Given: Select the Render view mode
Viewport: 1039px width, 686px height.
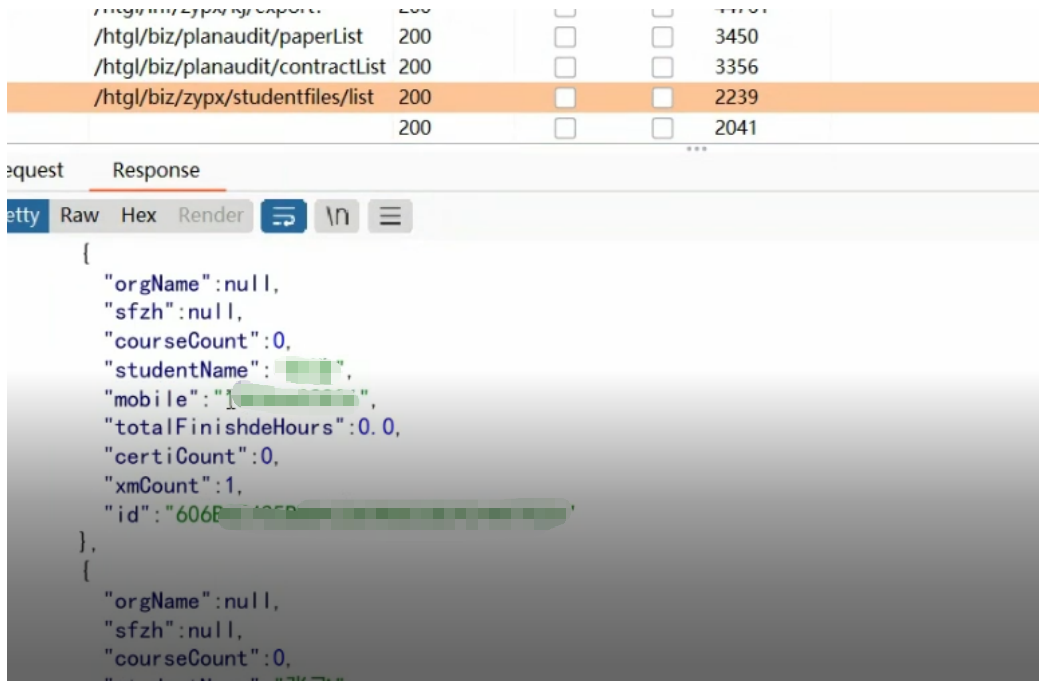Looking at the screenshot, I should 211,216.
